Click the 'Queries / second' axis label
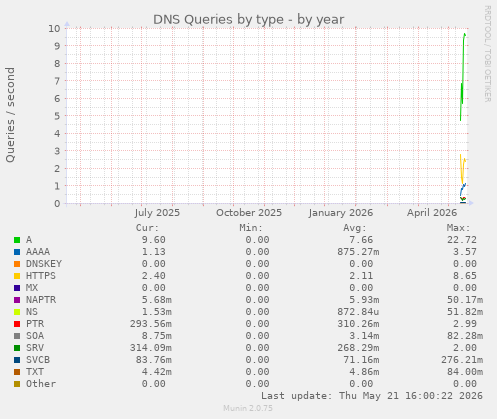The image size is (497, 419). pyautogui.click(x=10, y=115)
